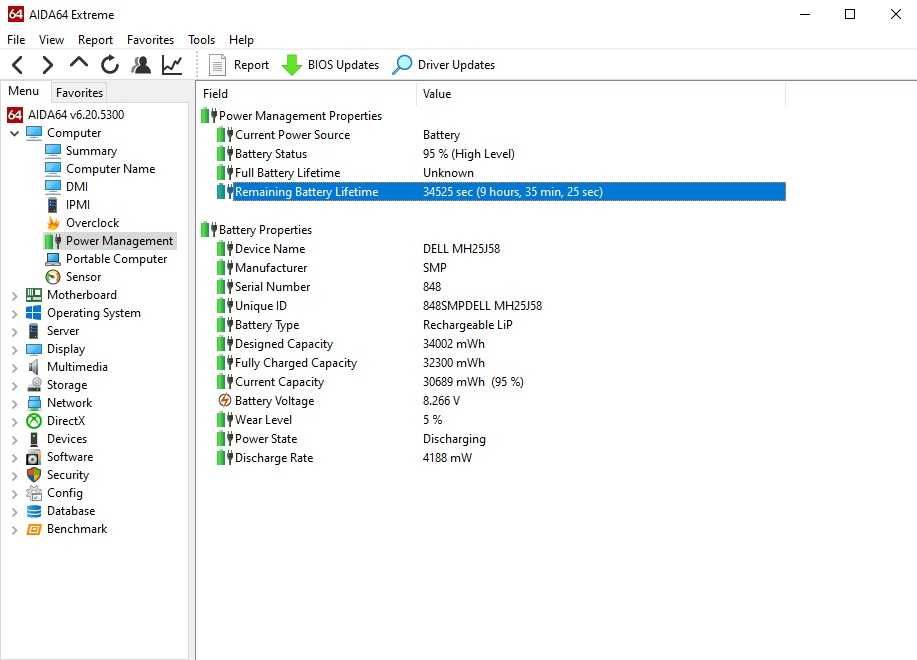Screen dimensions: 917x660
Task: Go forward with the right arrow toolbar icon
Action: tap(47, 65)
